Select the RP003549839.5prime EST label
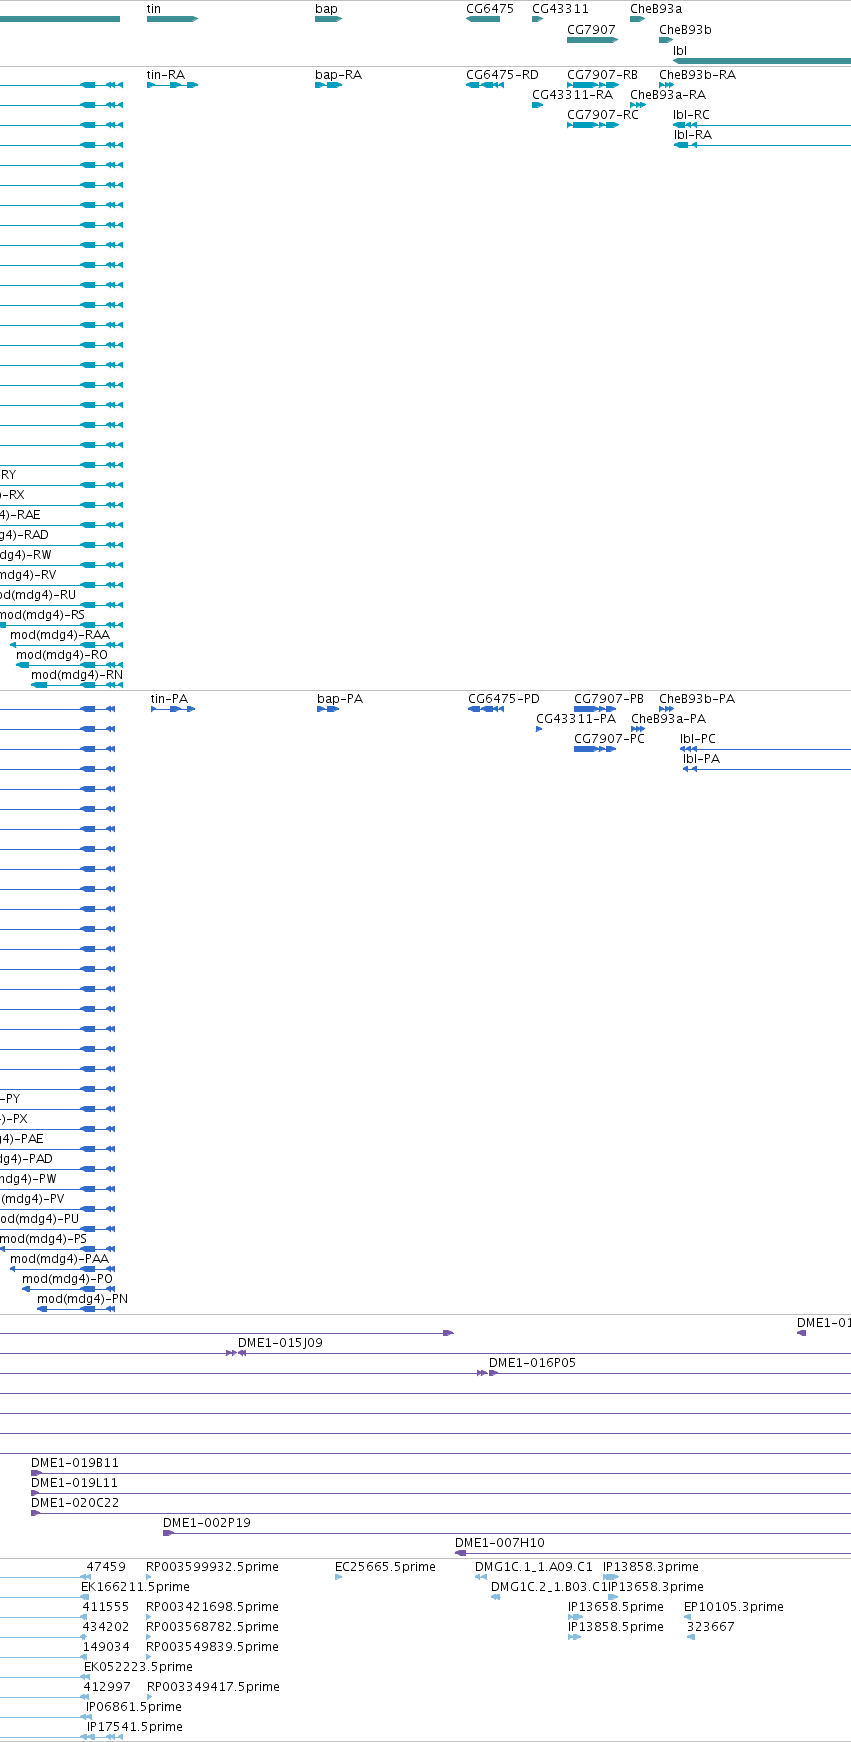Screen dimensions: 851x1742 212,1647
